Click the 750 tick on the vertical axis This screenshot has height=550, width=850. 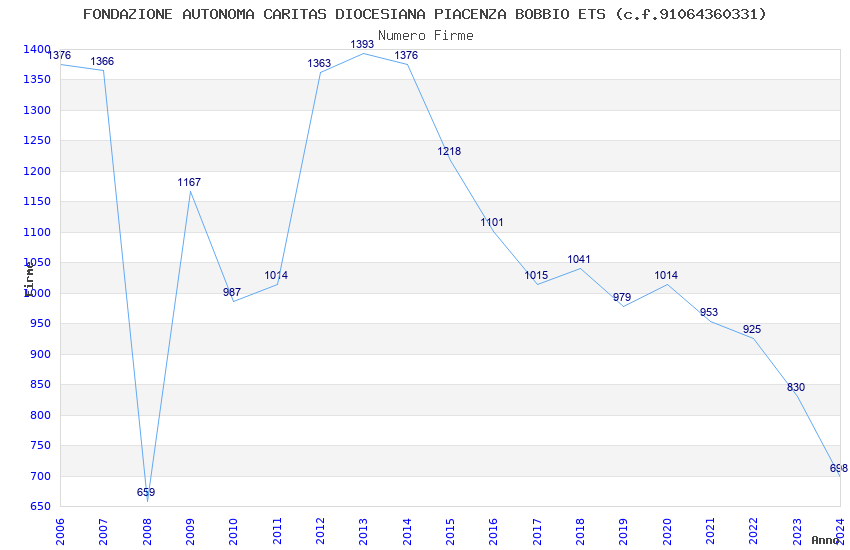point(40,445)
